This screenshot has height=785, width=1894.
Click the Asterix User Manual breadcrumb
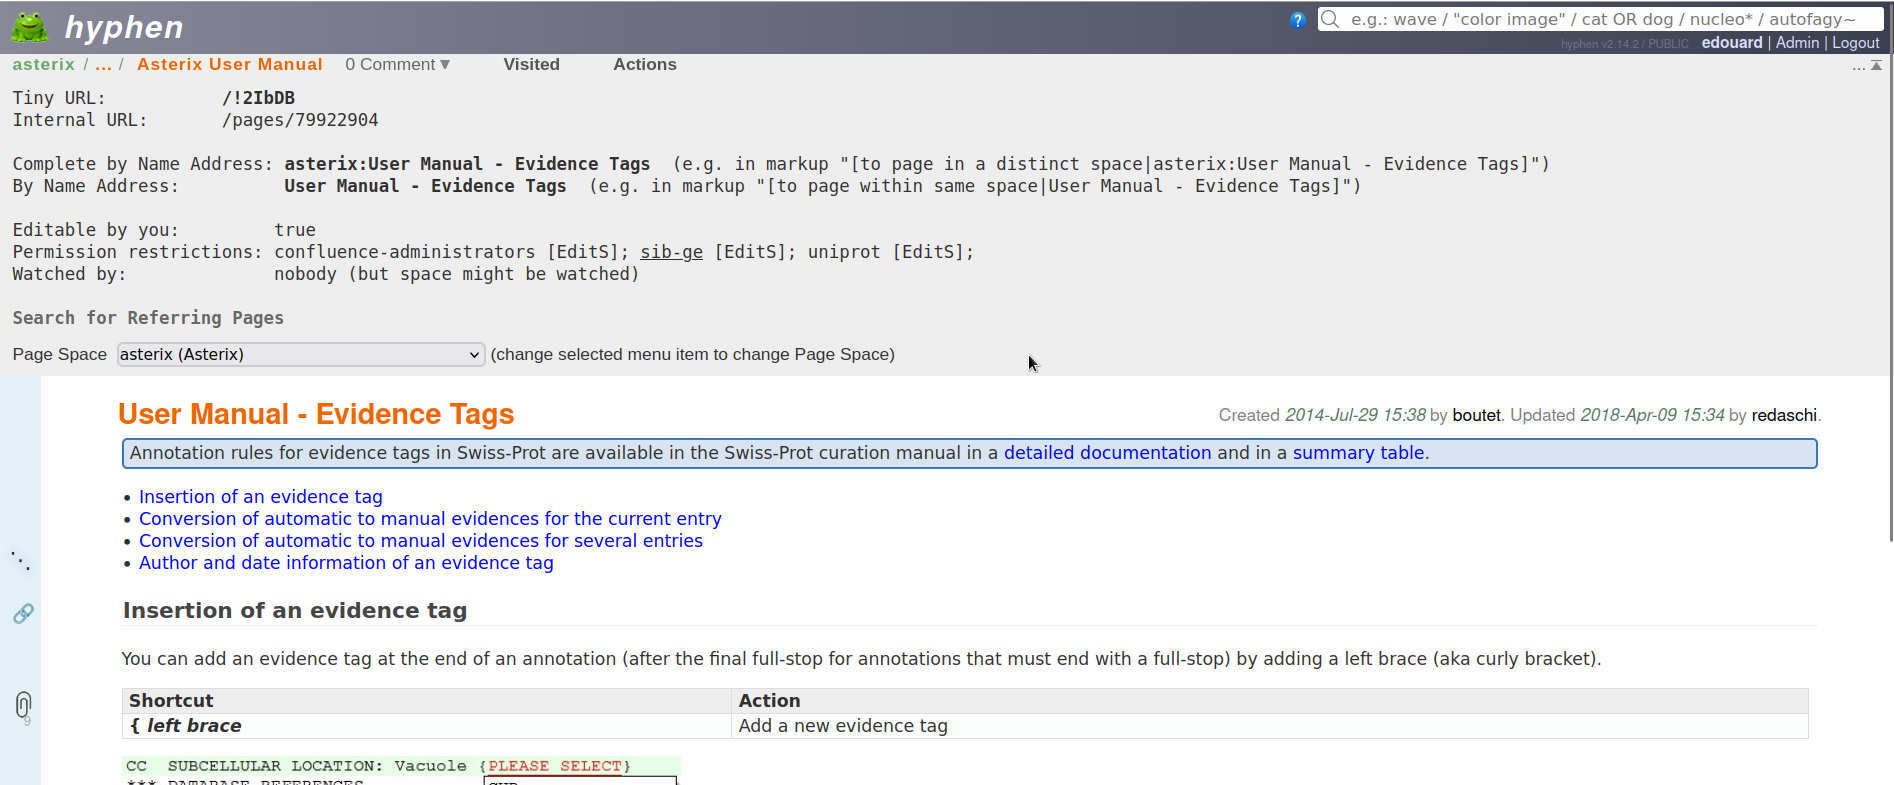230,64
